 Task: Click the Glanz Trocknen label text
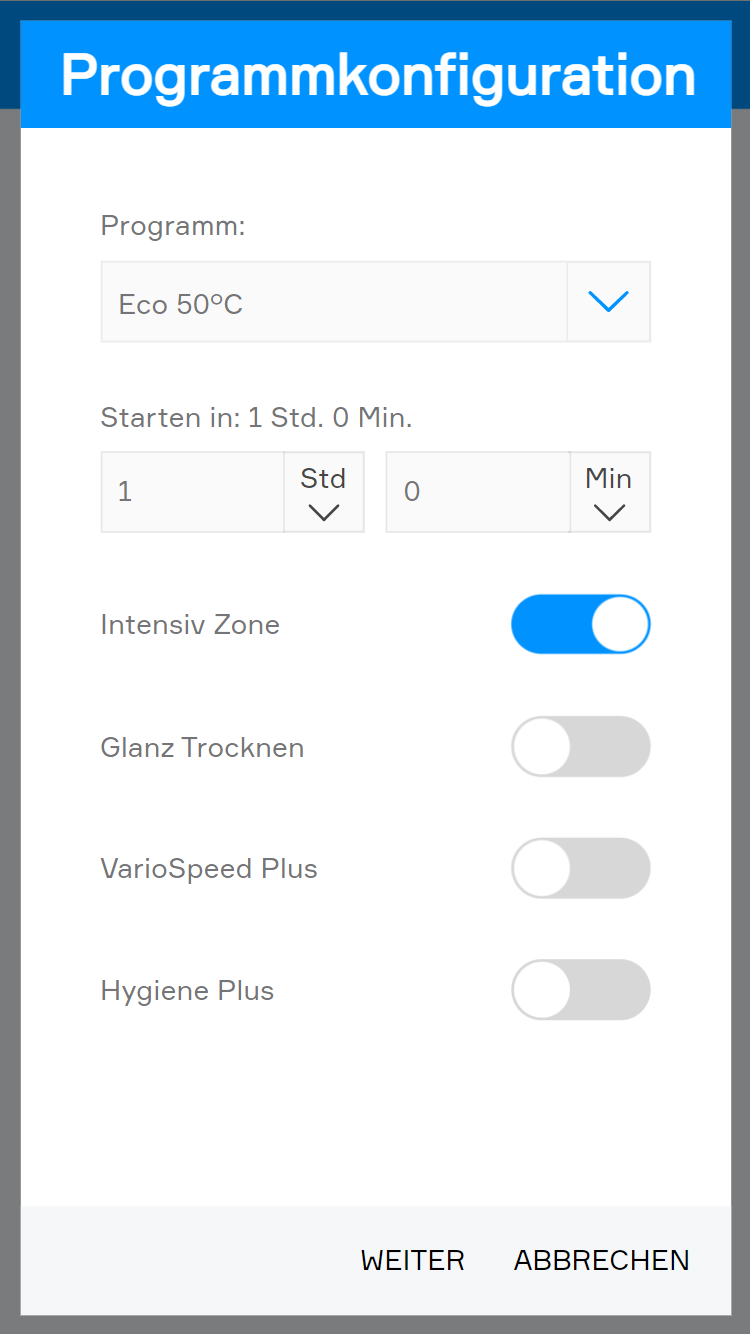click(202, 747)
